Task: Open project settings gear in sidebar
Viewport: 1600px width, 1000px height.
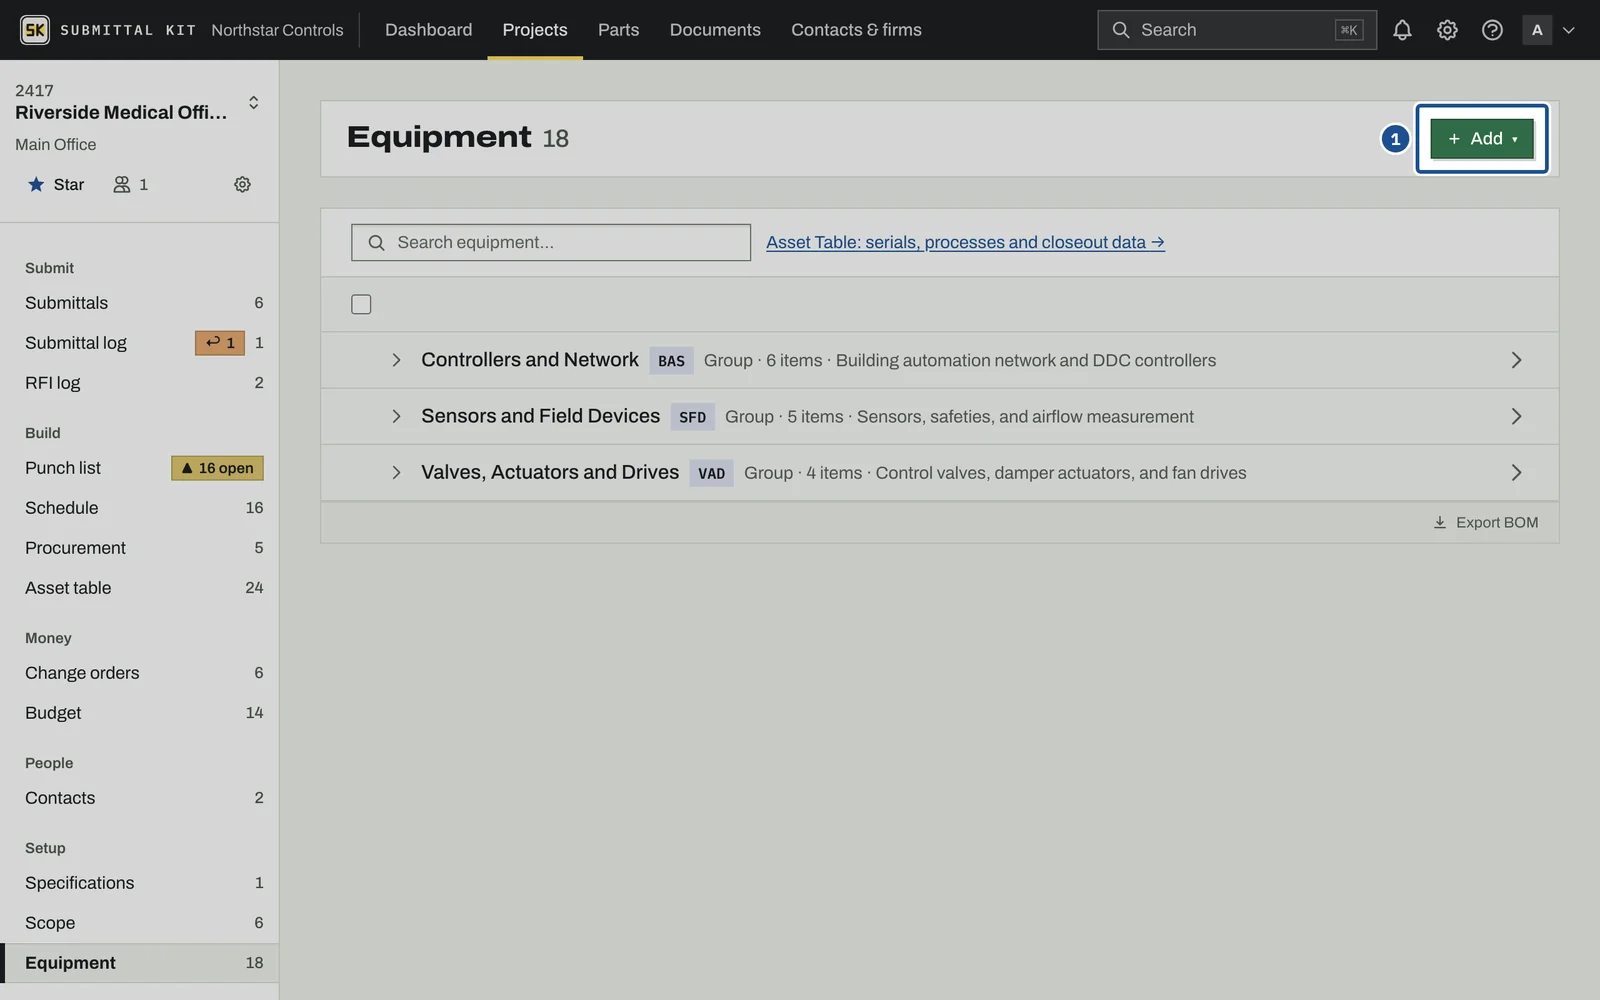Action: [x=242, y=184]
